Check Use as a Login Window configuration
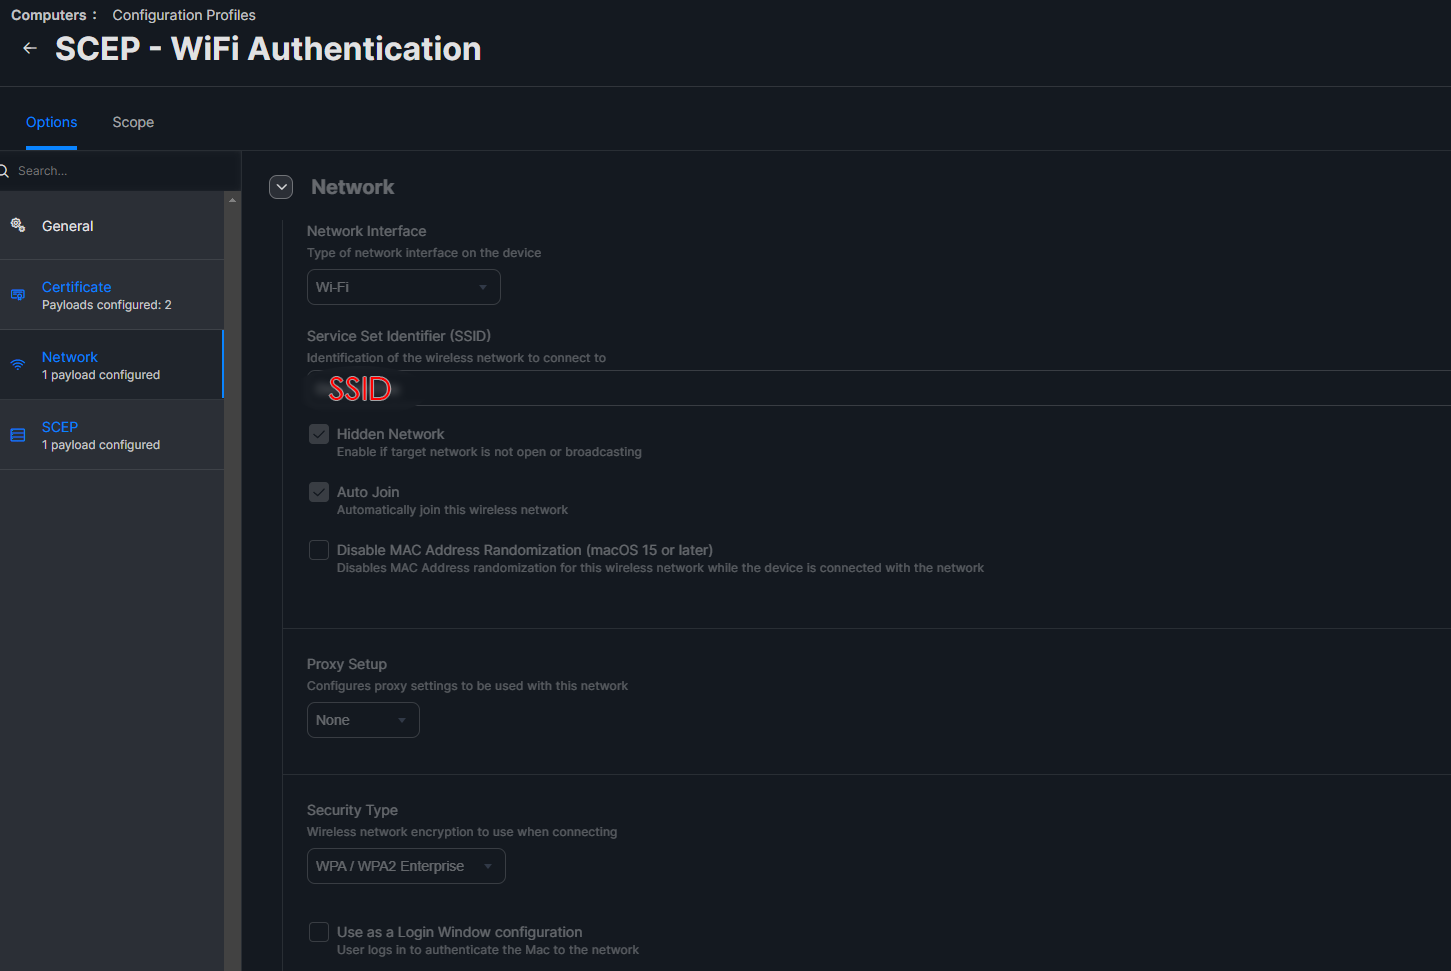This screenshot has width=1451, height=971. 319,932
